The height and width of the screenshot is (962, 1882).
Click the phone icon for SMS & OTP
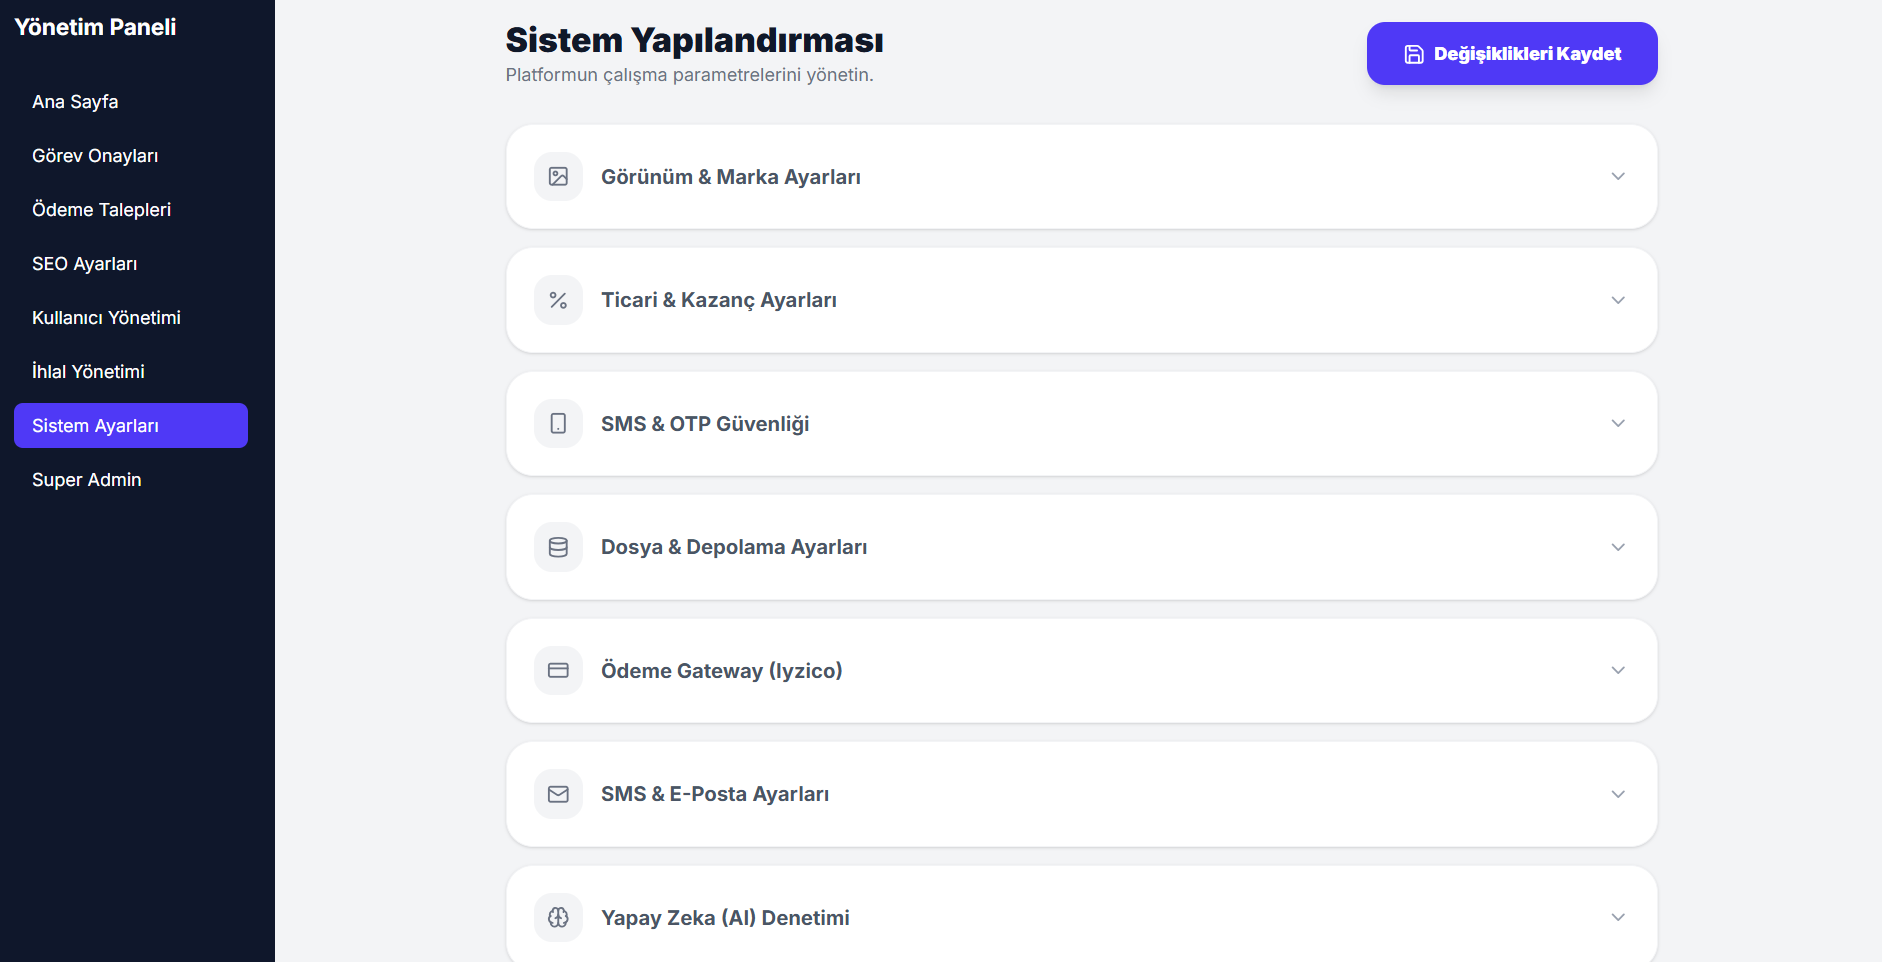coord(558,424)
